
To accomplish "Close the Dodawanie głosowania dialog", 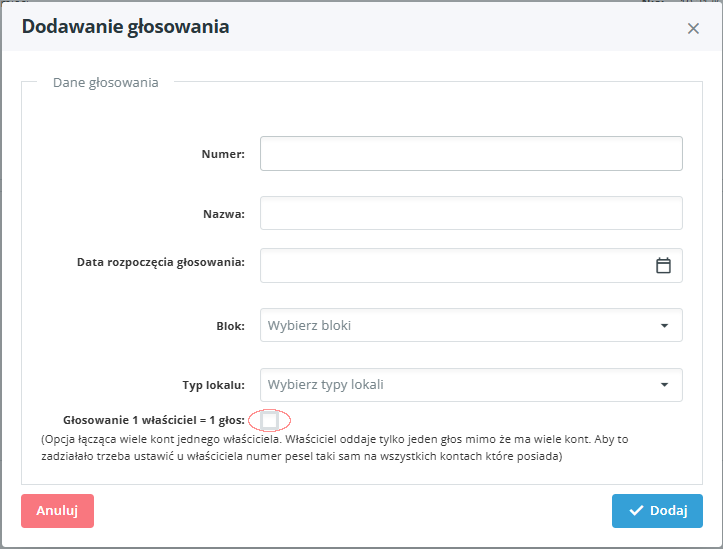I will pos(693,29).
